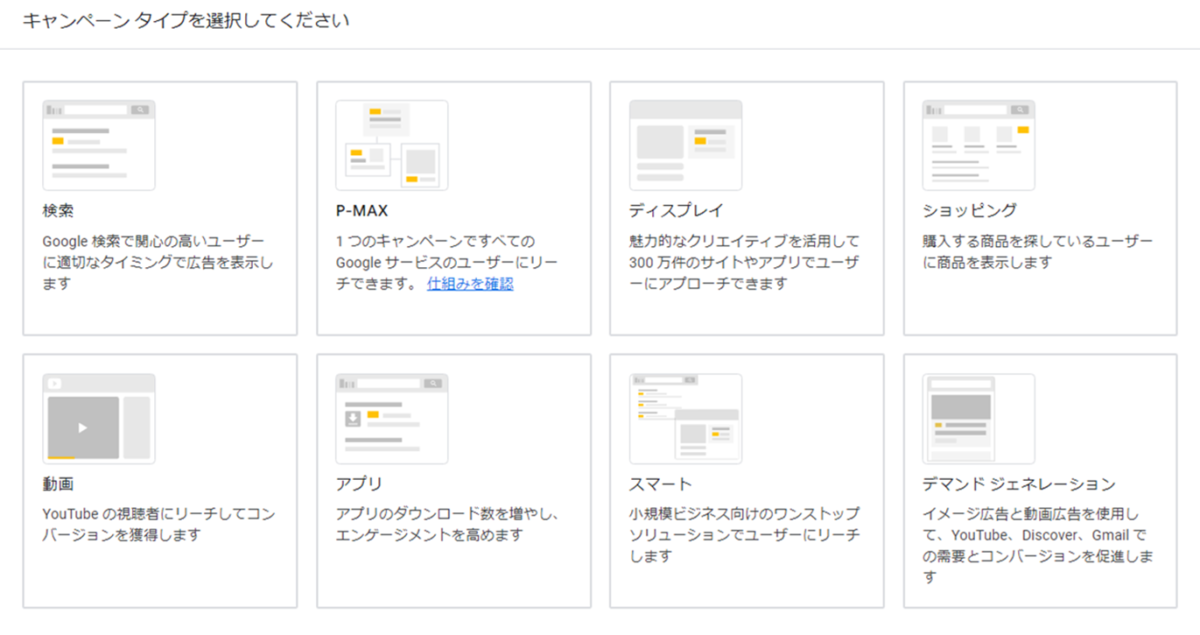This screenshot has height=635, width=1200.
Task: Click the ディスプレイ card title
Action: 676,211
